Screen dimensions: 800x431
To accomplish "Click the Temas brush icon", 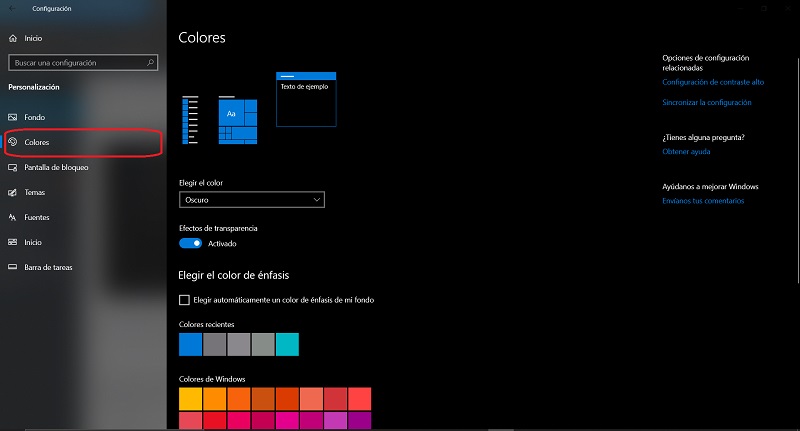I will coord(13,192).
